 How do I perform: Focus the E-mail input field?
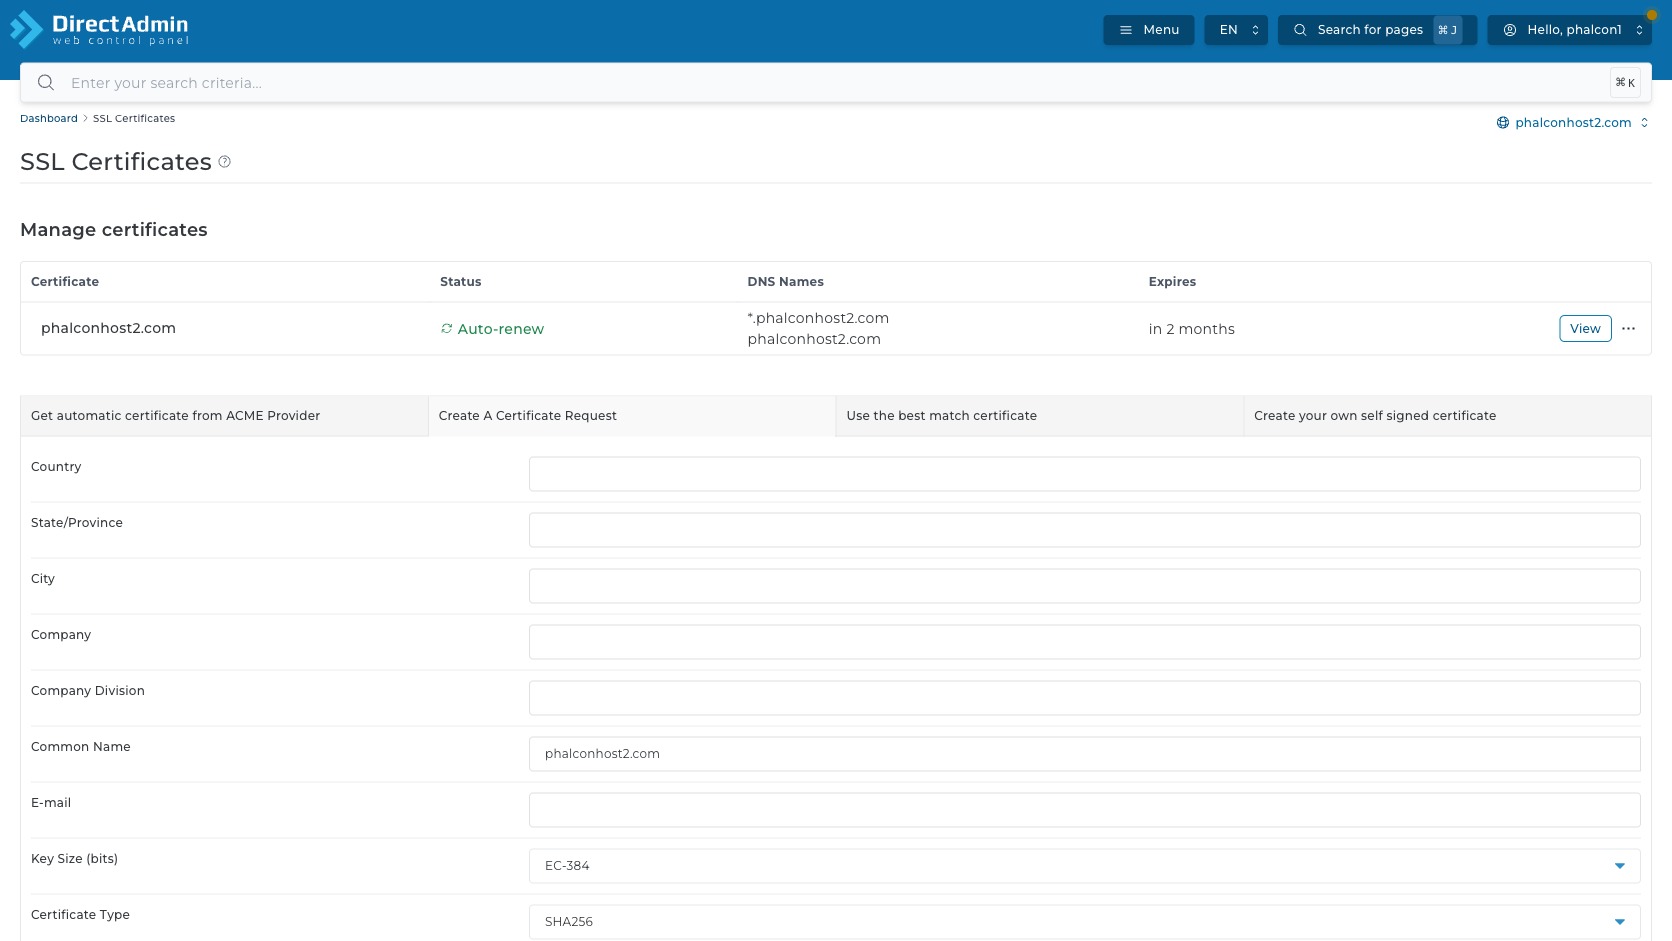[1084, 810]
